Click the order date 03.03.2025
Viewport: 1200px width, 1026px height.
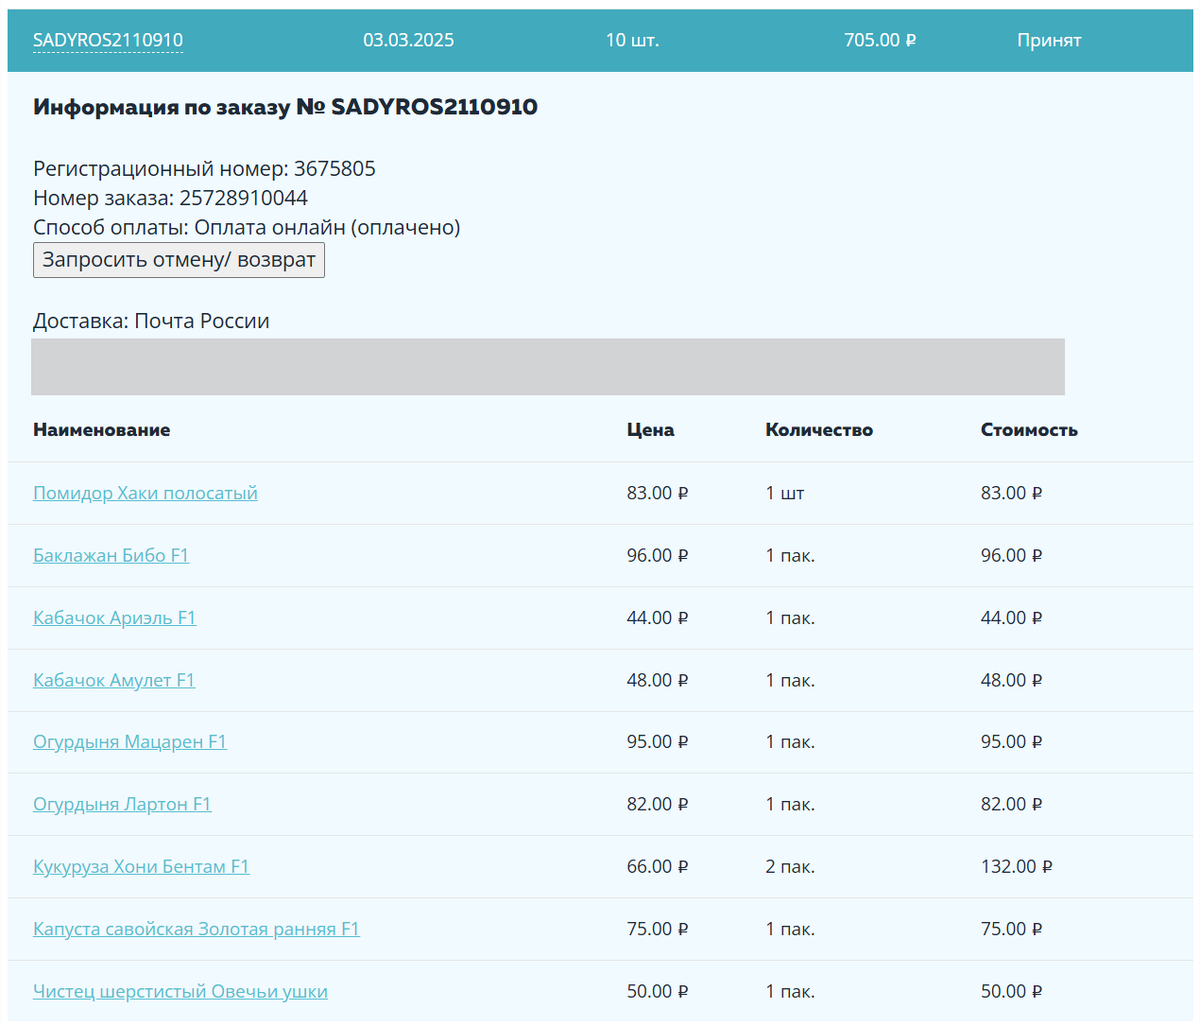(x=408, y=40)
